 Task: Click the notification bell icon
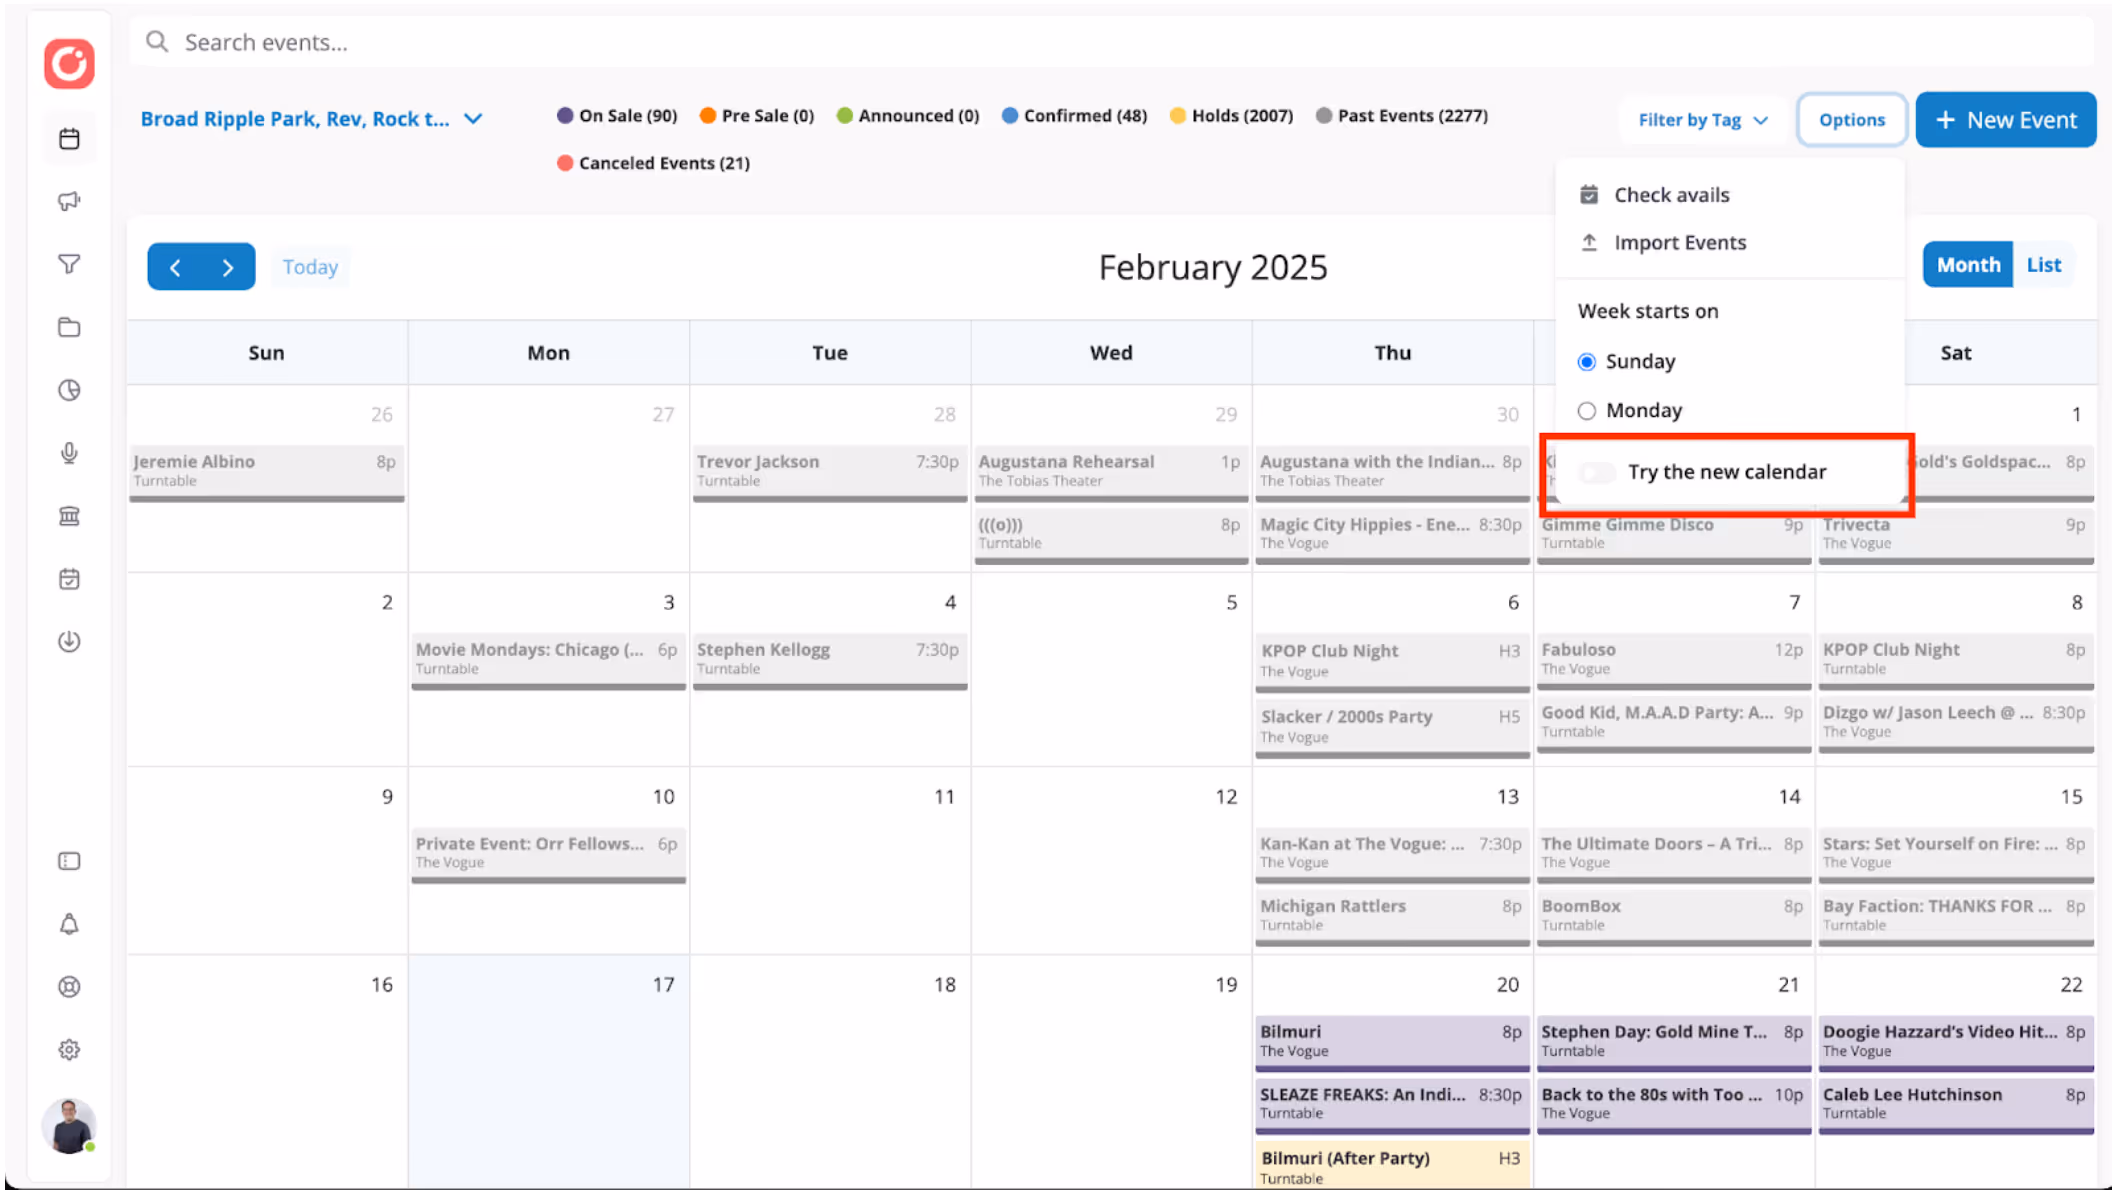69,924
